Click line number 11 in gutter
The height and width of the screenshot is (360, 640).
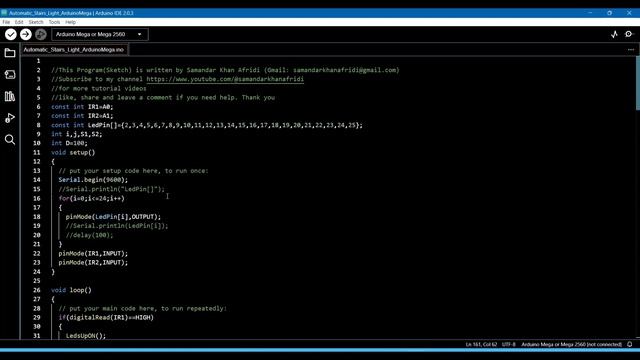tap(37, 153)
